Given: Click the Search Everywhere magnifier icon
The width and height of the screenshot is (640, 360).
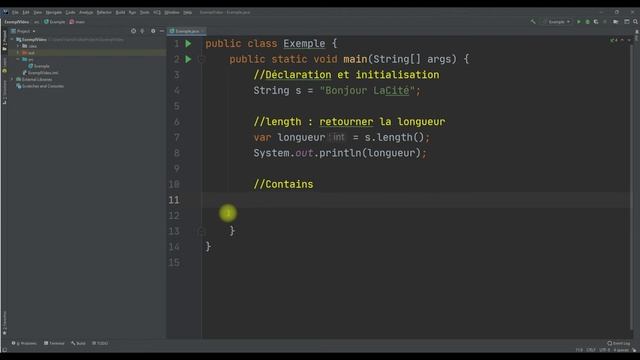Looking at the screenshot, I should pyautogui.click(x=635, y=22).
